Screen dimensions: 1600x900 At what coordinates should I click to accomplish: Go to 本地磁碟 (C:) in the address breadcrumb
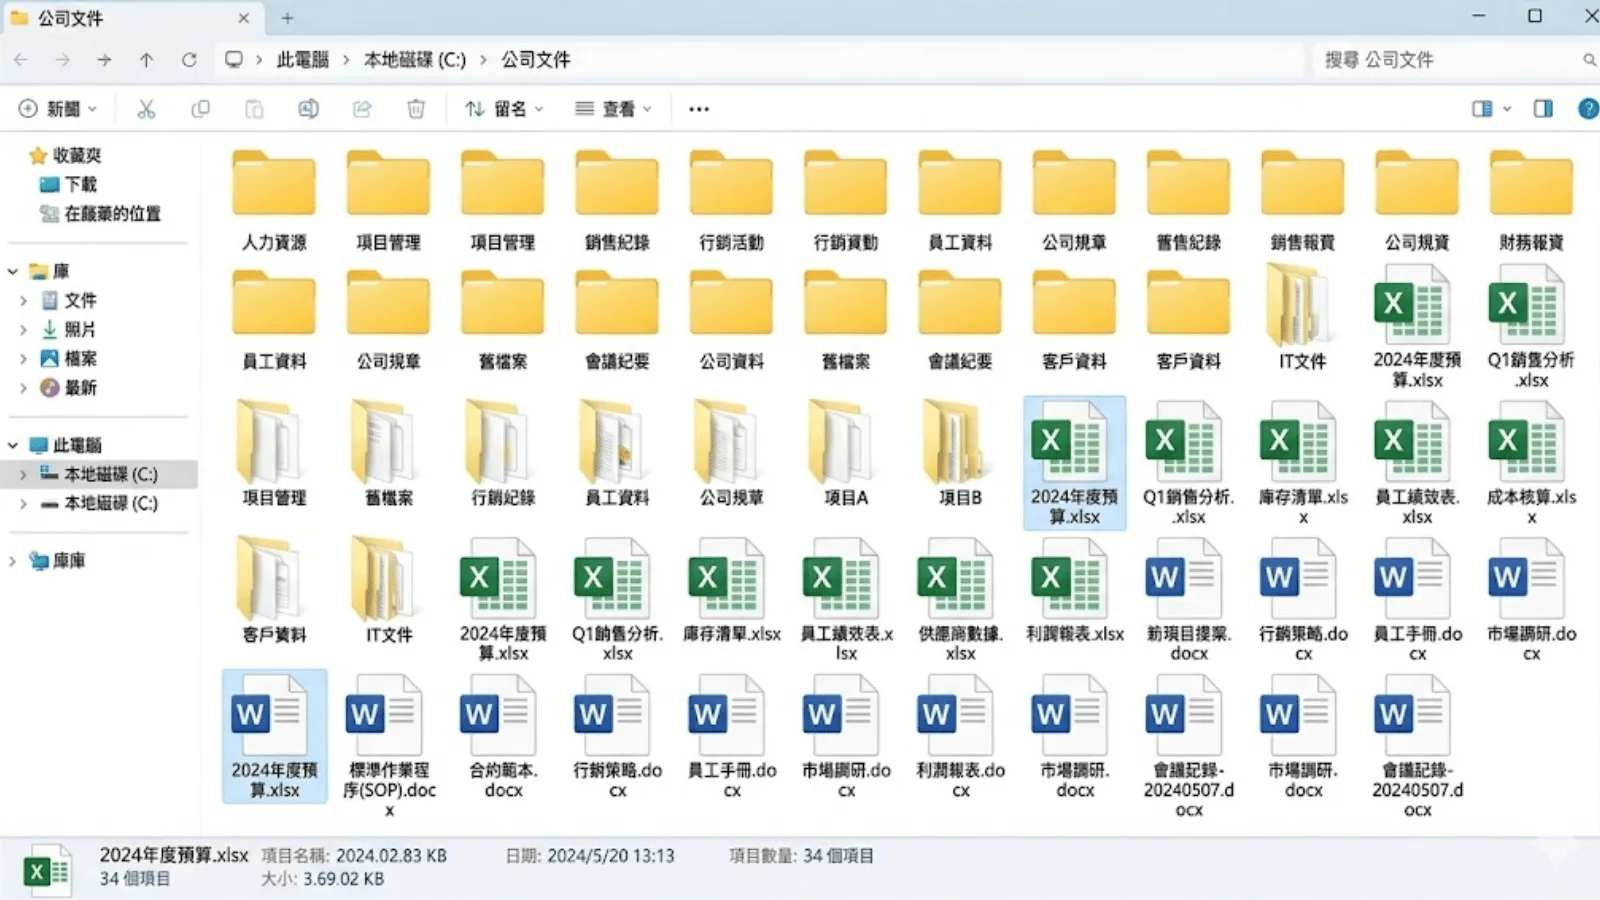tap(415, 60)
